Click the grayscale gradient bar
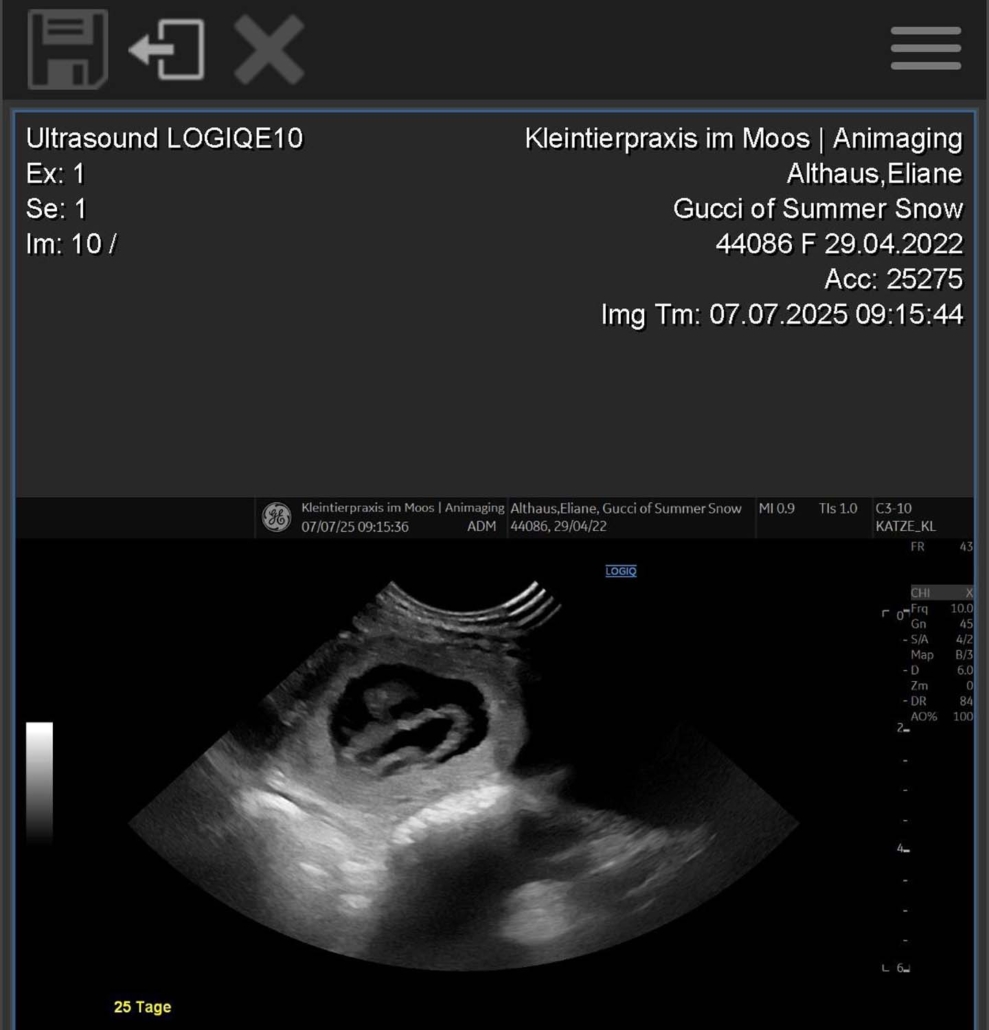The image size is (989, 1030). coord(39,780)
